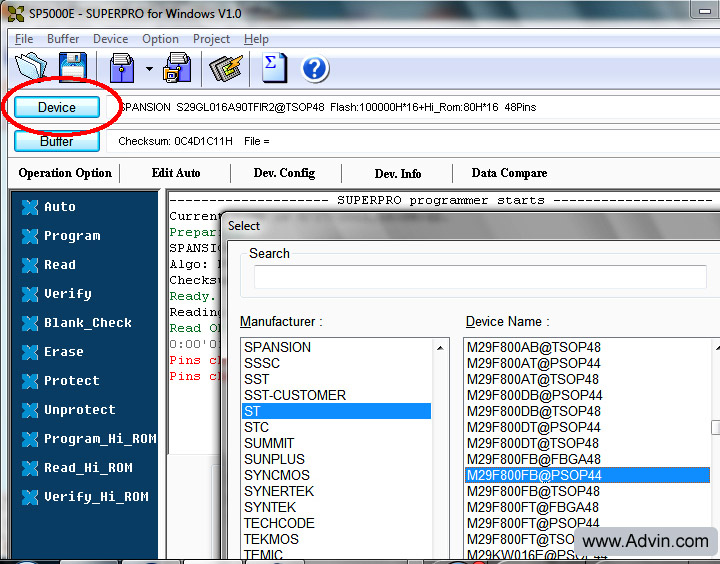This screenshot has width=720, height=564.
Task: Run the Protect operation
Action: point(60,381)
